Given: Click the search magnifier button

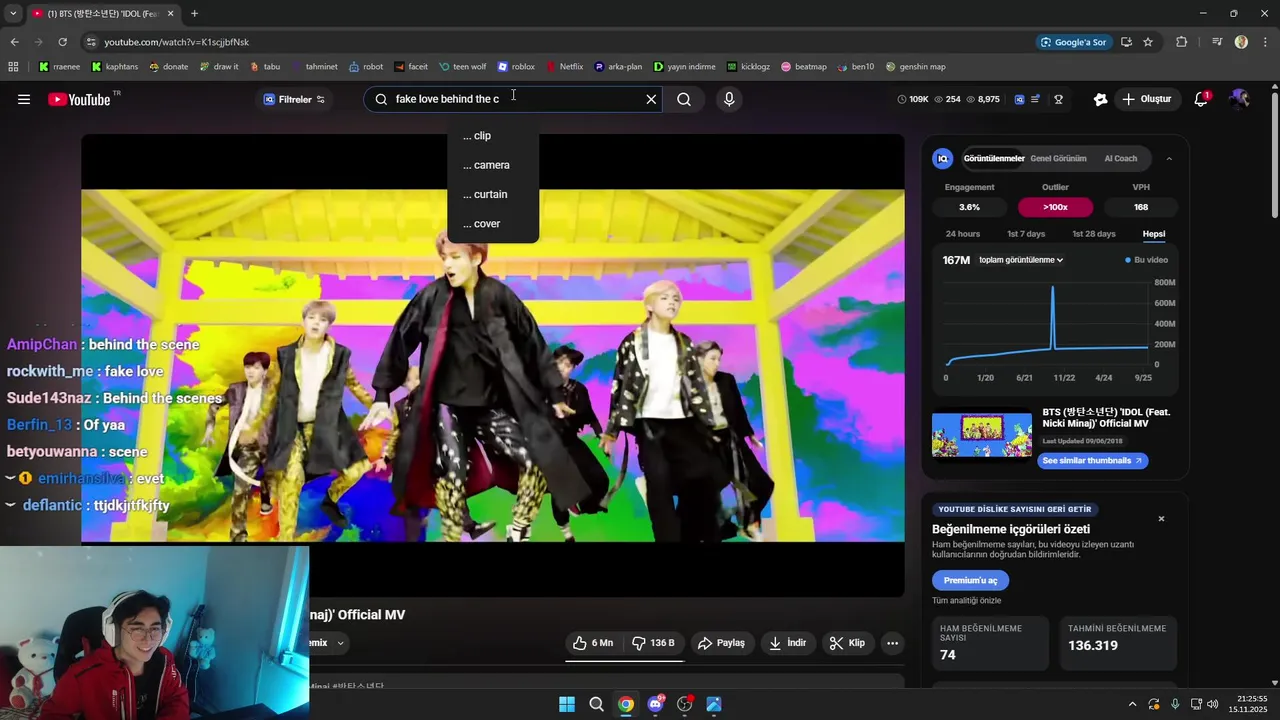Looking at the screenshot, I should [684, 99].
